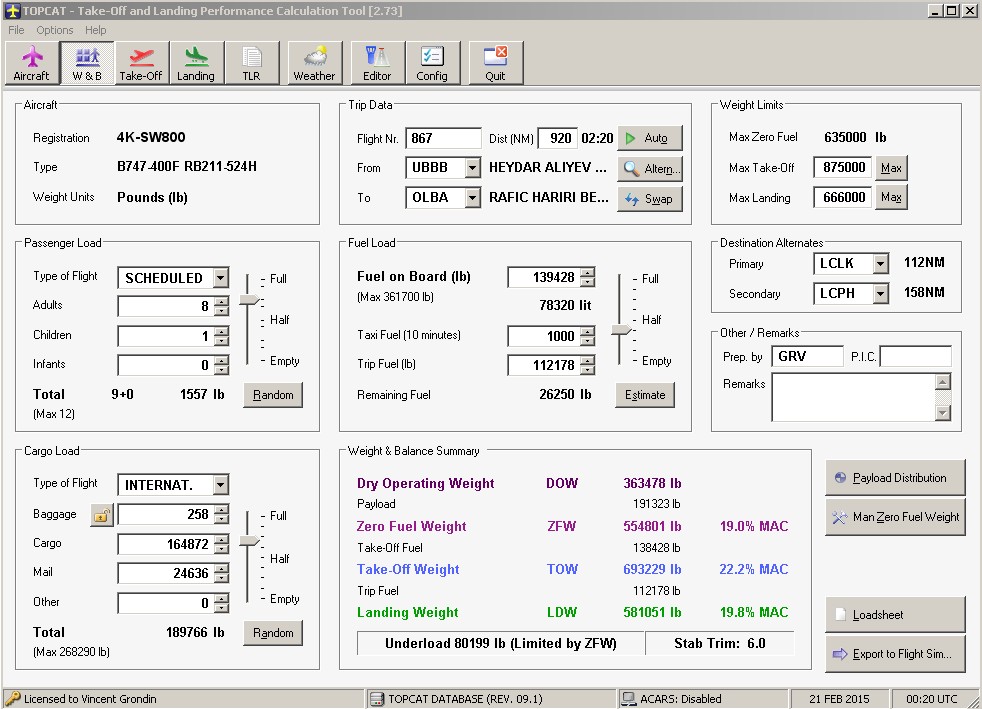The image size is (982, 709).
Task: Select the W & B toolbar button
Action: [x=87, y=63]
